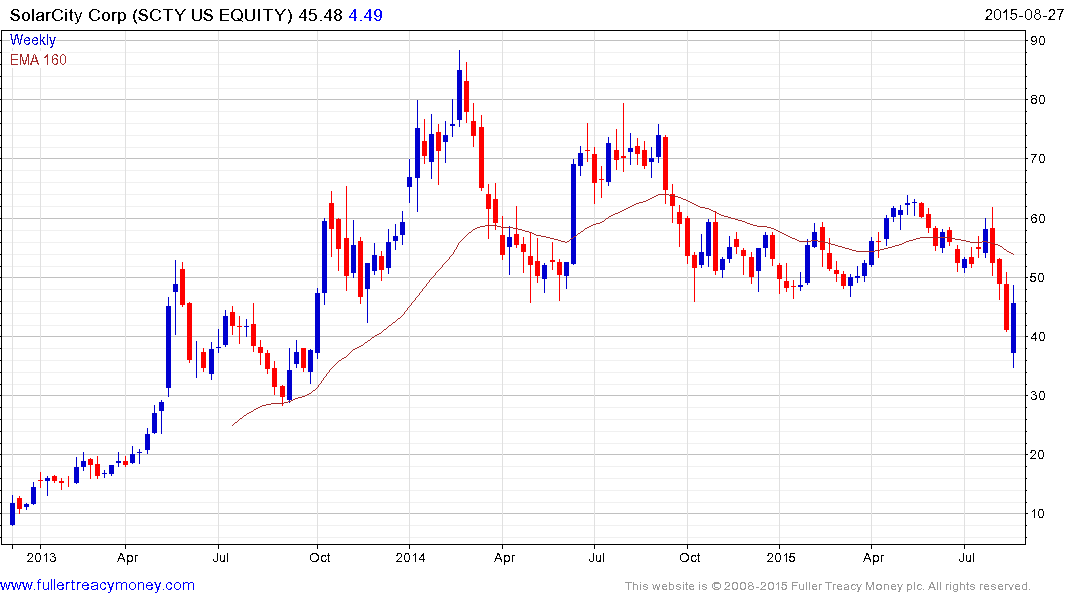
Task: Select the 2014 time axis label
Action: [x=410, y=557]
